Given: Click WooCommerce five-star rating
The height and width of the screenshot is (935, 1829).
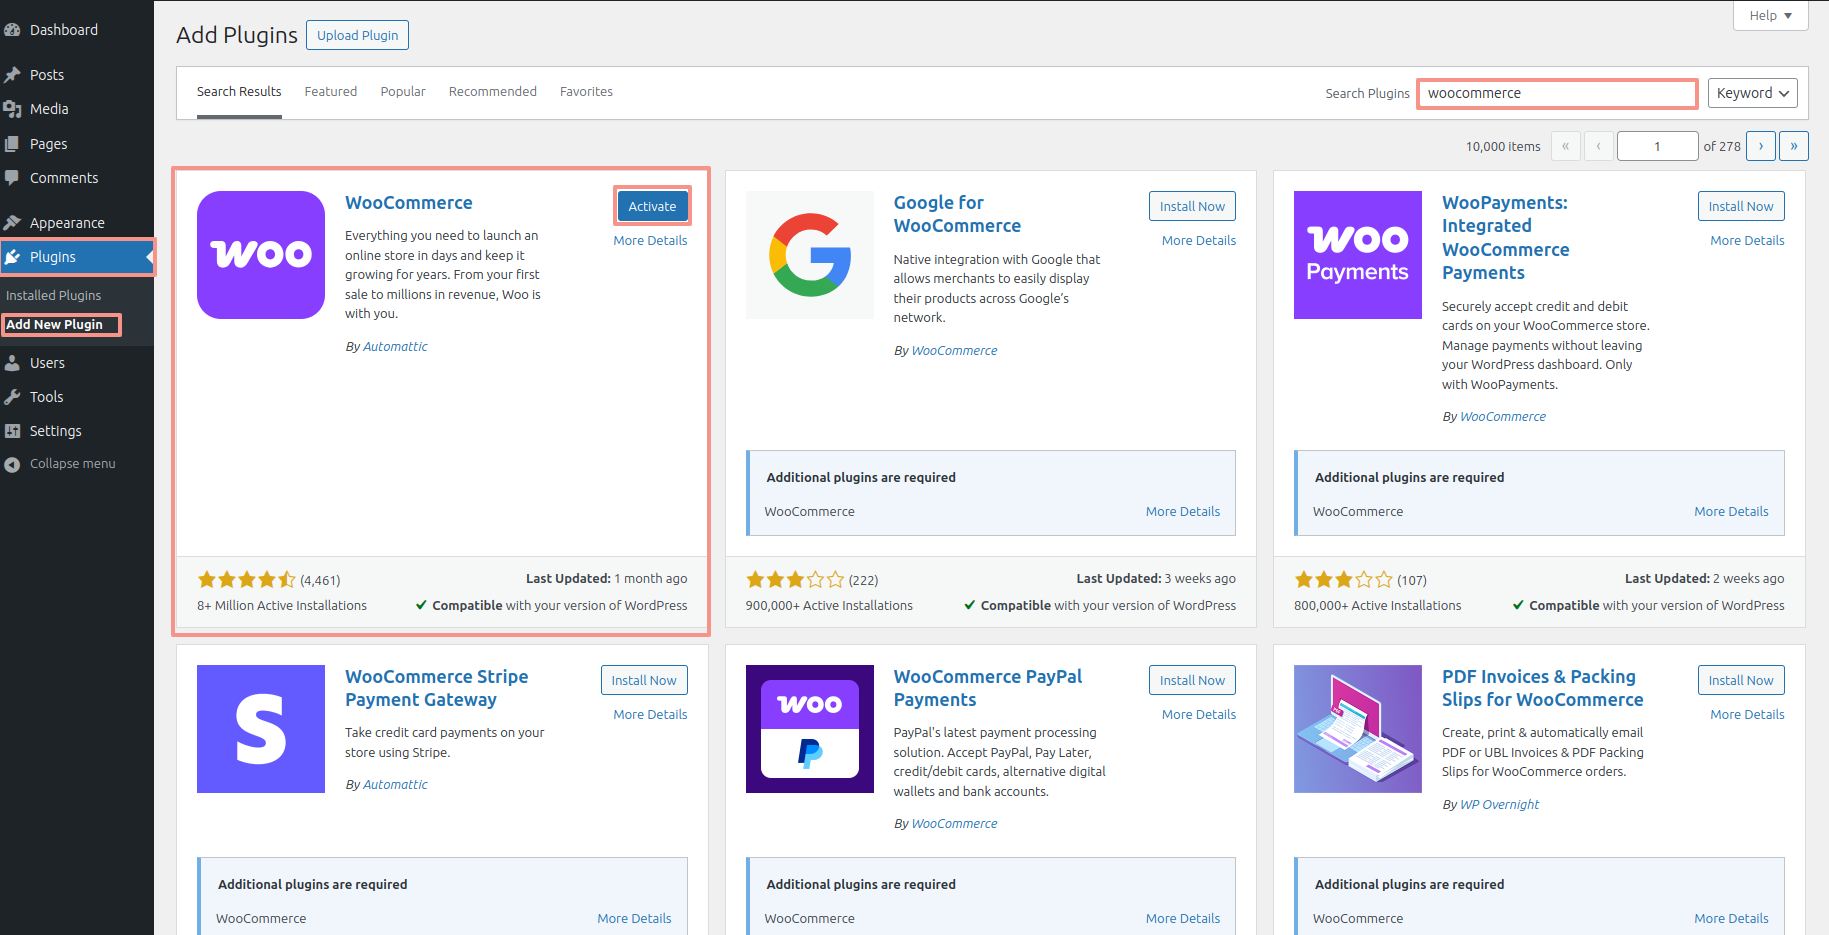Looking at the screenshot, I should (x=246, y=580).
